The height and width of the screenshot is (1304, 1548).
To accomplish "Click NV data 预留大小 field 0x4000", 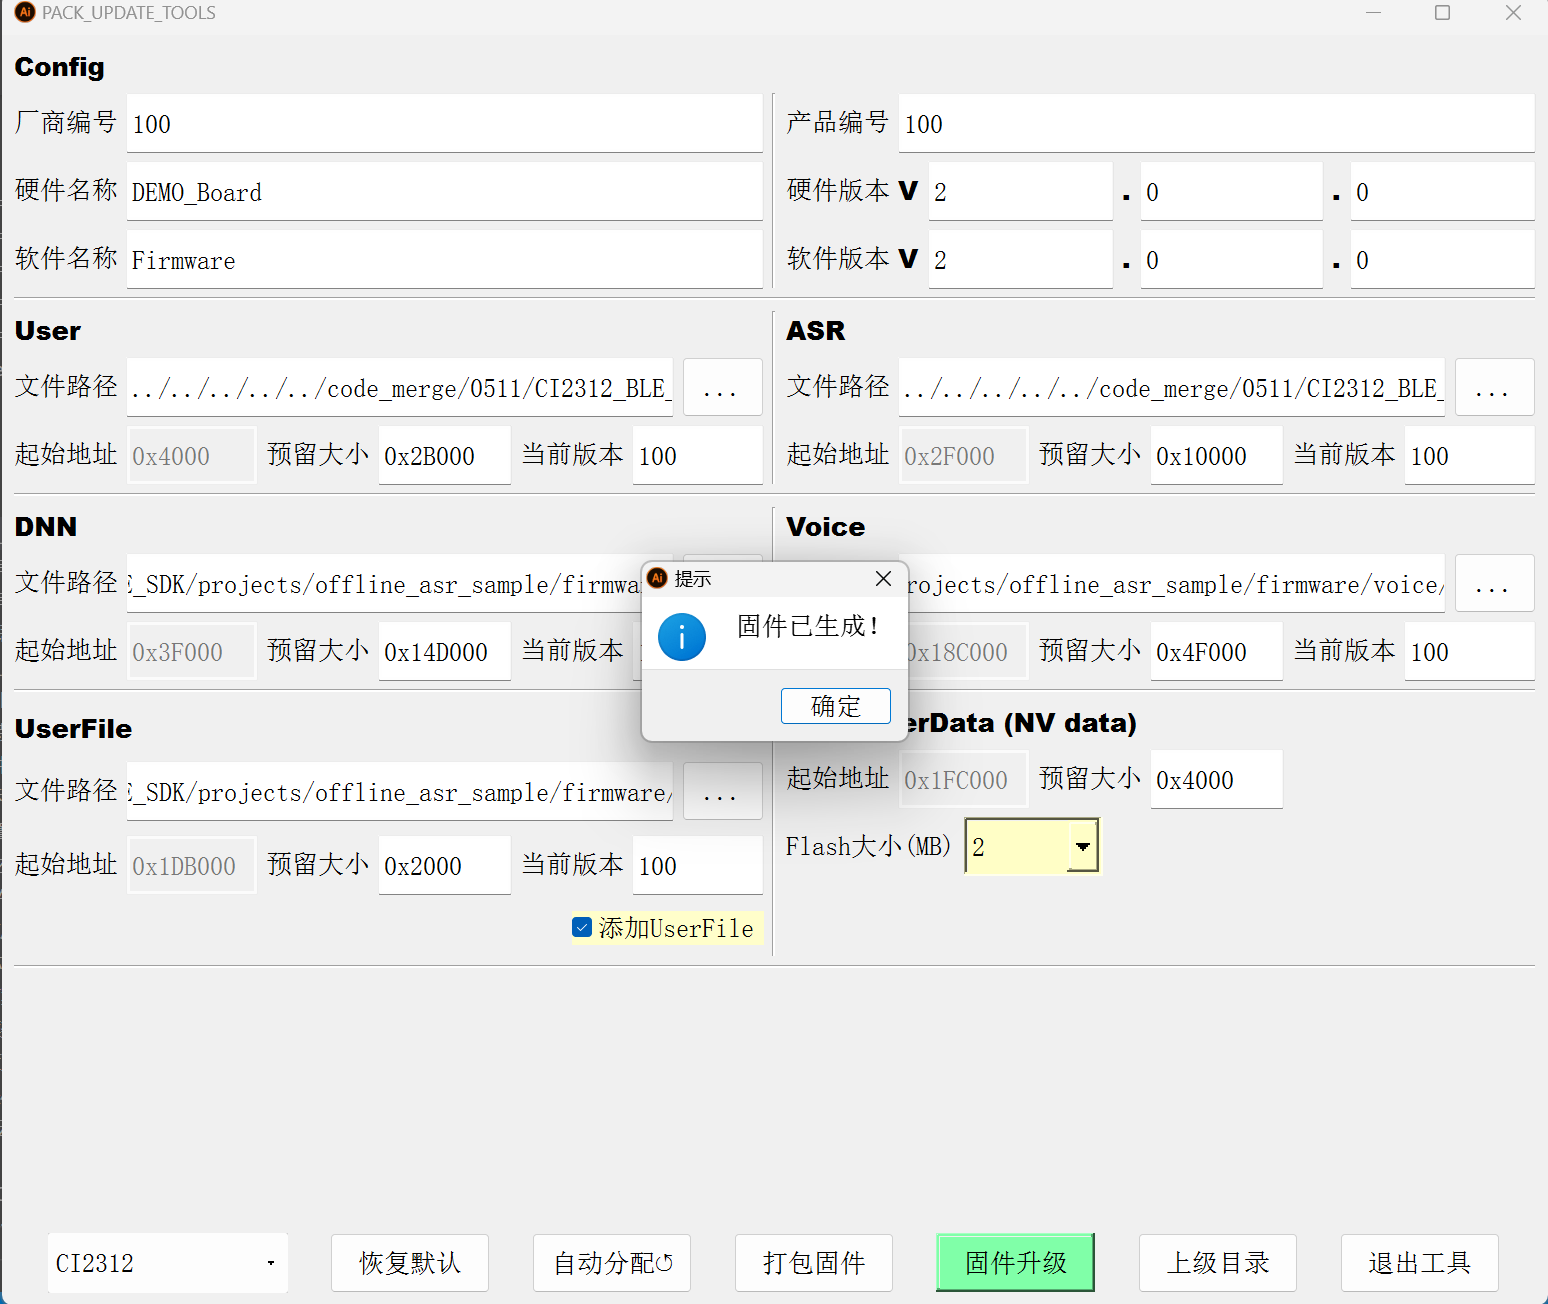I will pos(1216,779).
